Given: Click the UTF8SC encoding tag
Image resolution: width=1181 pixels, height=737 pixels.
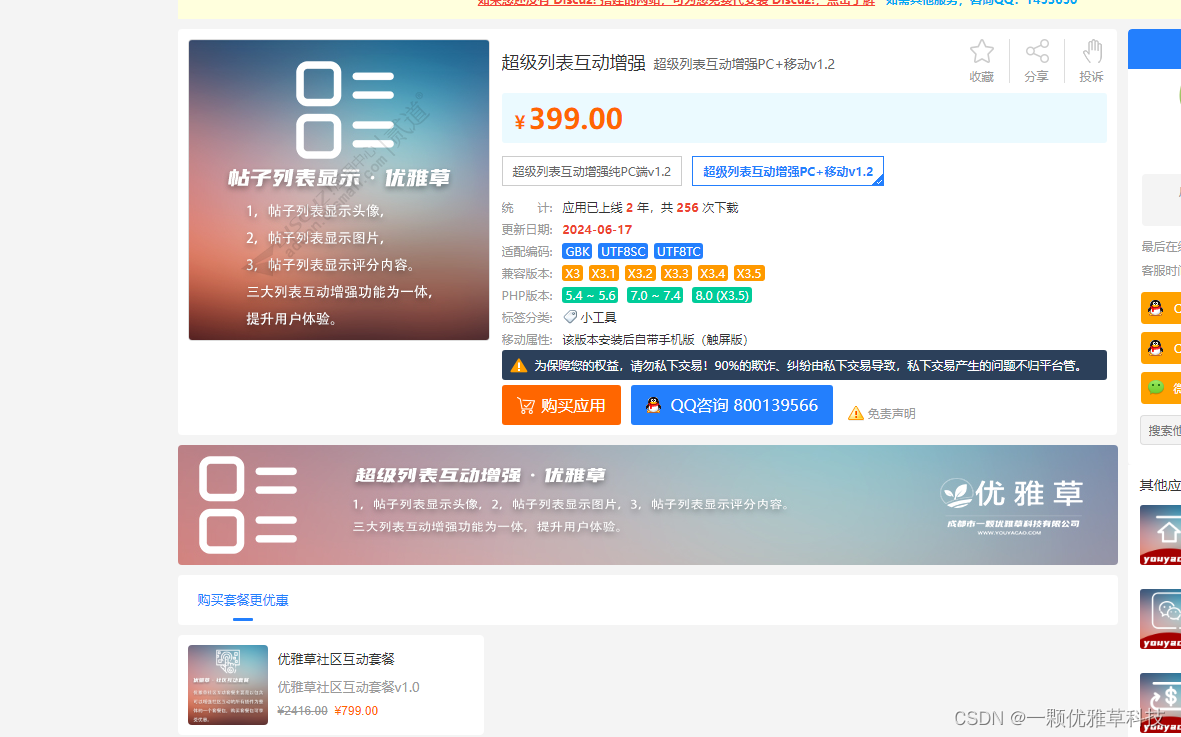Looking at the screenshot, I should tap(623, 251).
